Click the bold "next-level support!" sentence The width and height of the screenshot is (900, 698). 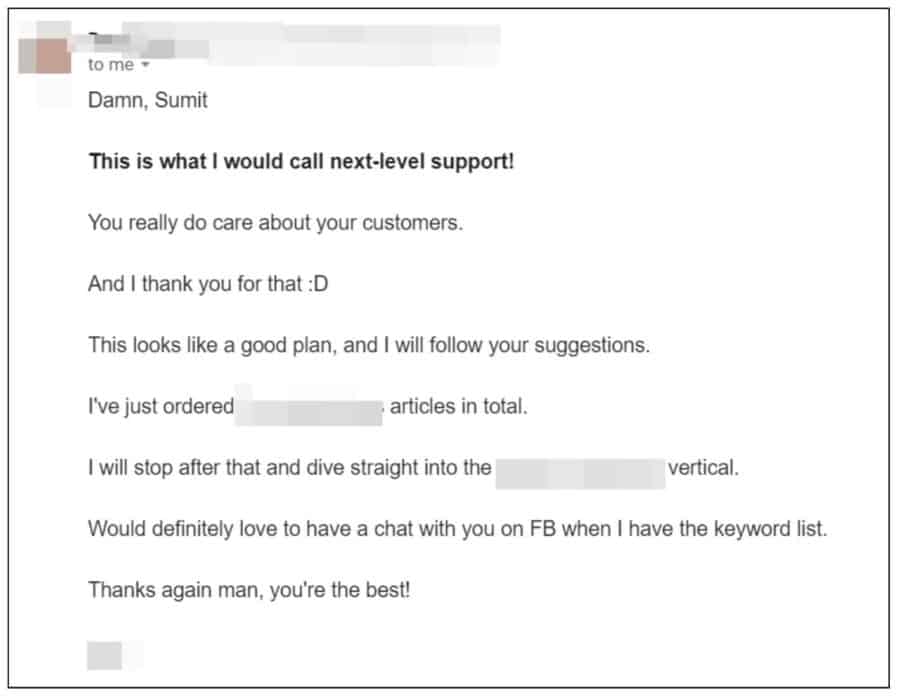tap(301, 161)
